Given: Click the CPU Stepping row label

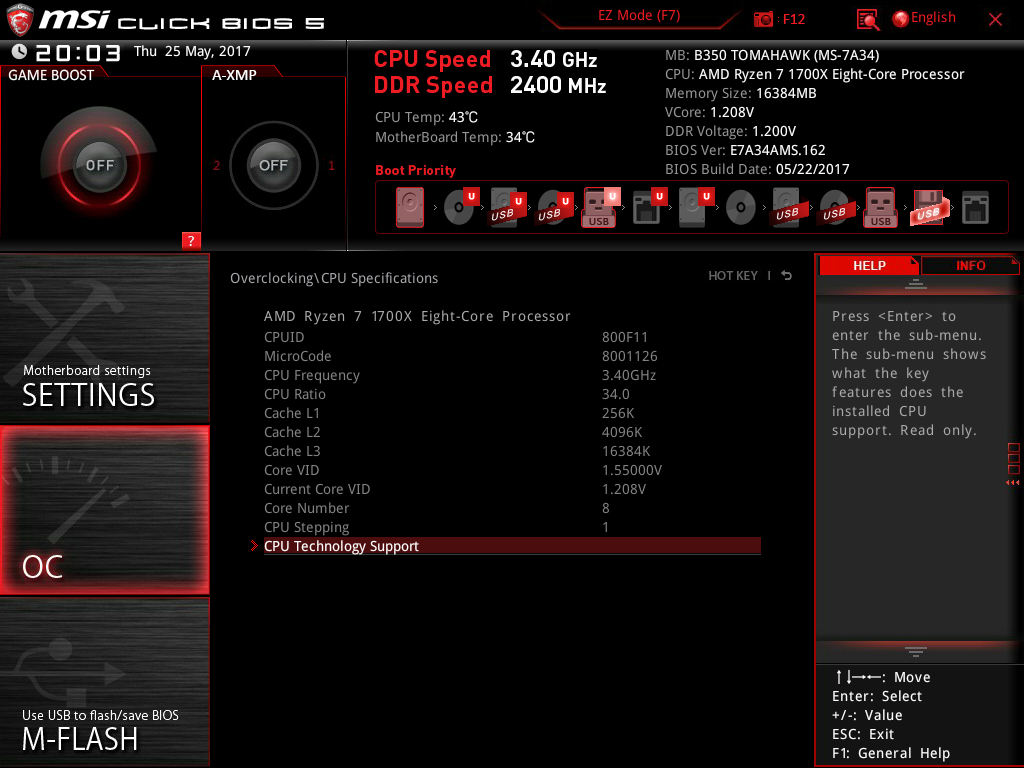Looking at the screenshot, I should tap(306, 527).
